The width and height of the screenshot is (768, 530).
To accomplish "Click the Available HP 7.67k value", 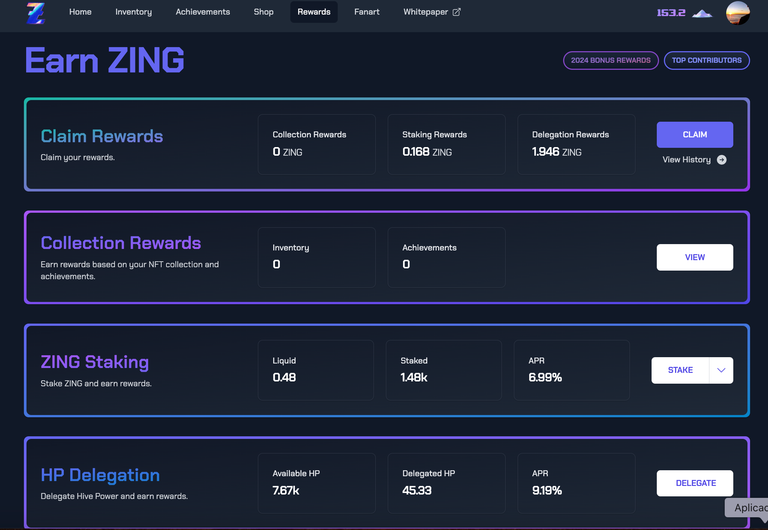I will (286, 490).
